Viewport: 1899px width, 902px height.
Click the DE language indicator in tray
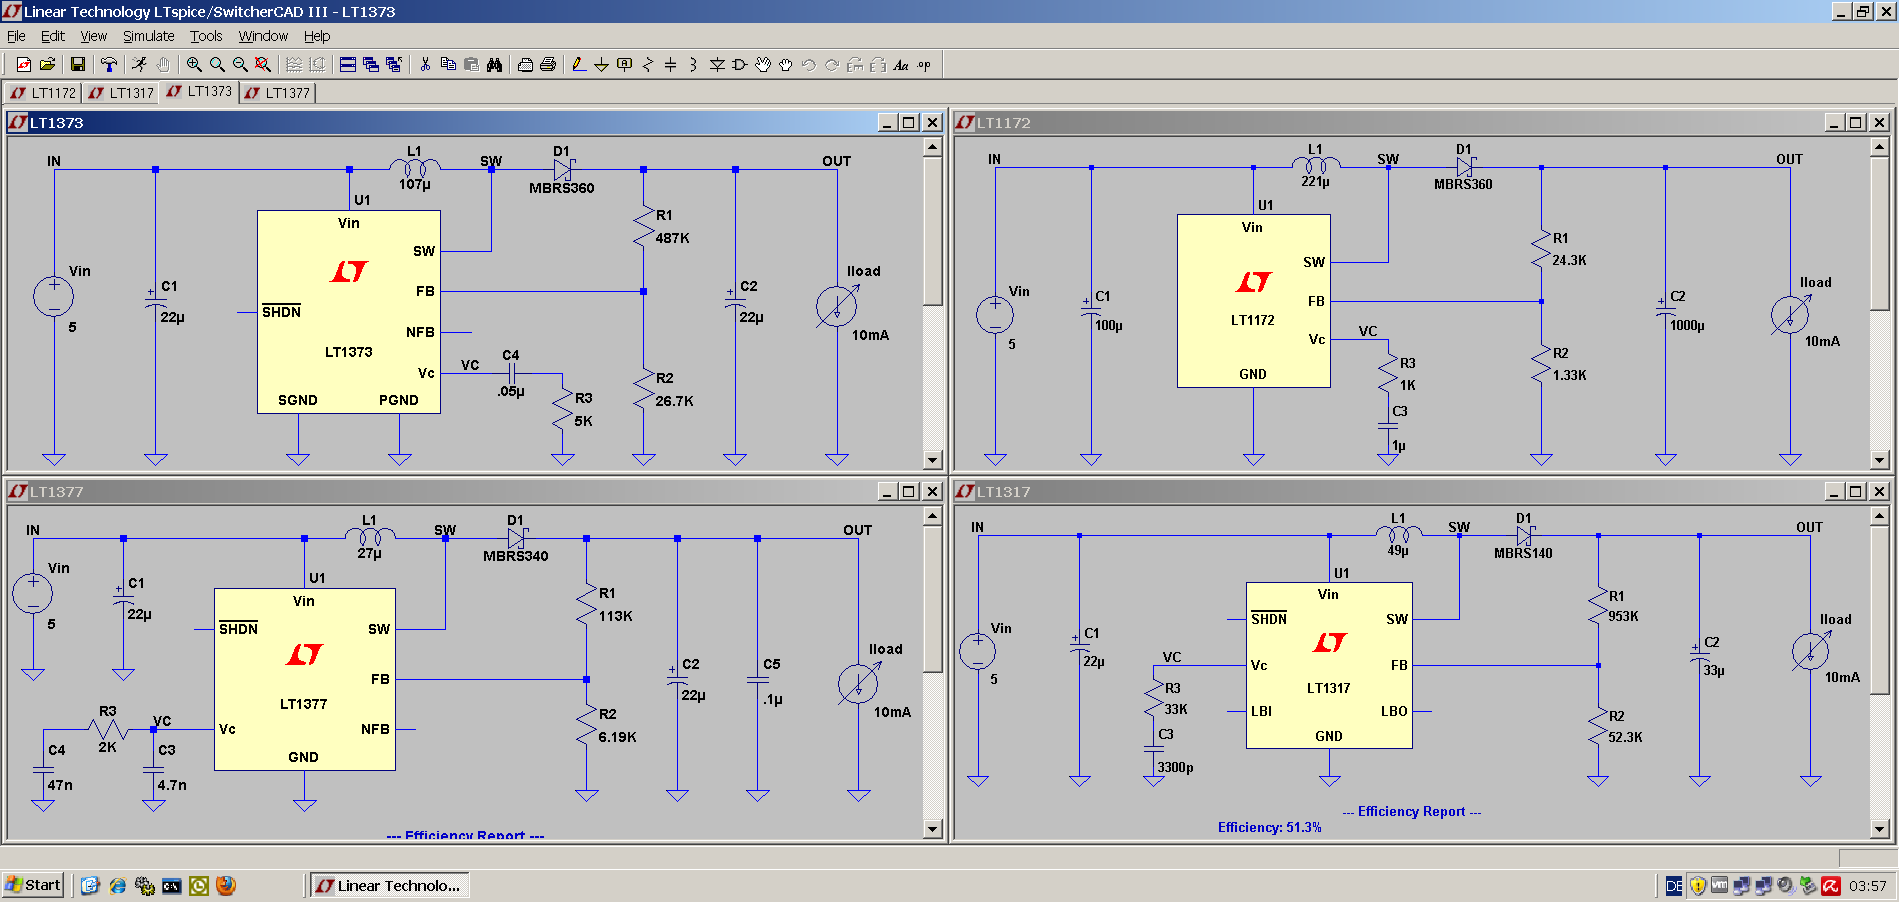(x=1673, y=885)
